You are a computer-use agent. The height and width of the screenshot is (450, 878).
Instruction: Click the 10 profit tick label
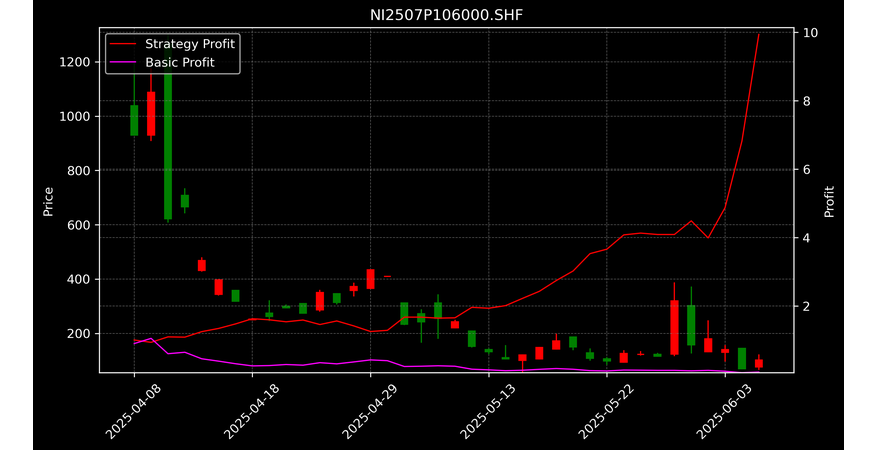coord(810,32)
